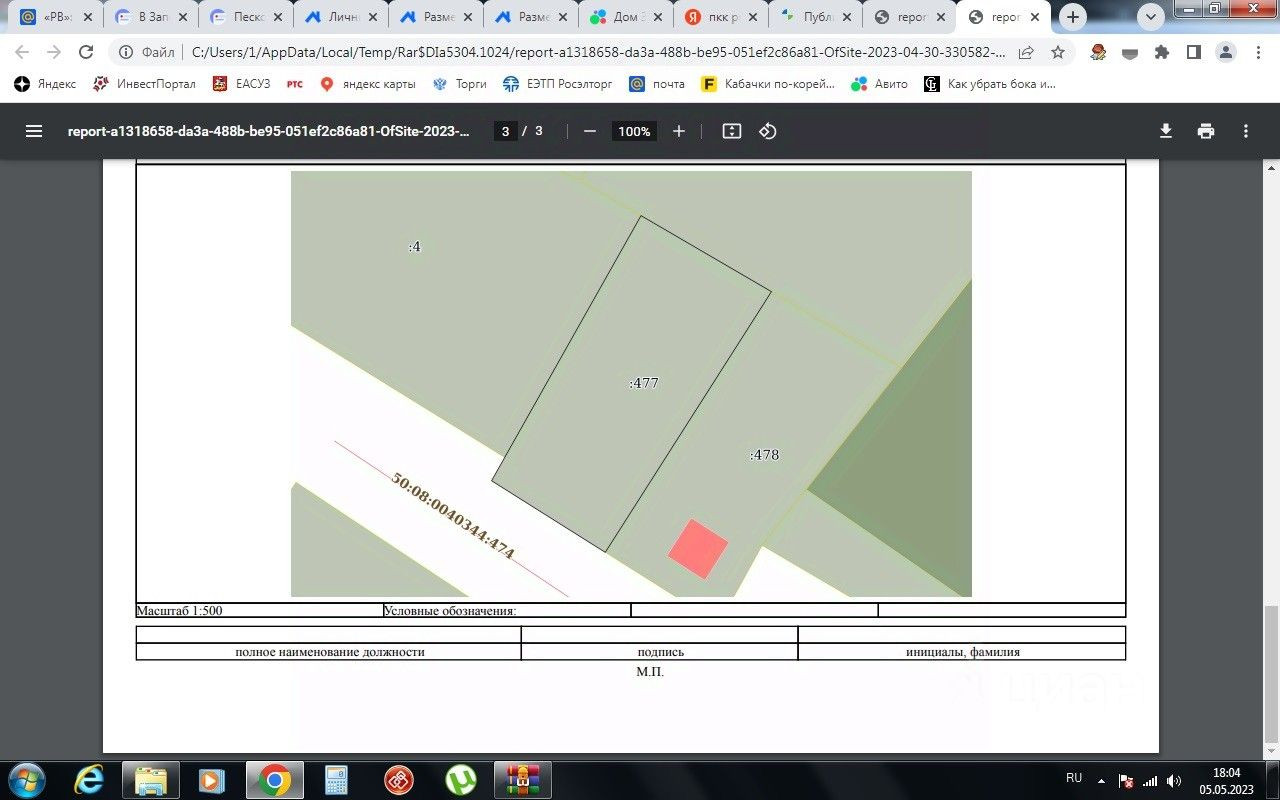Open uTorrent from the taskbar
Screen dimensions: 1280x800
(460, 779)
